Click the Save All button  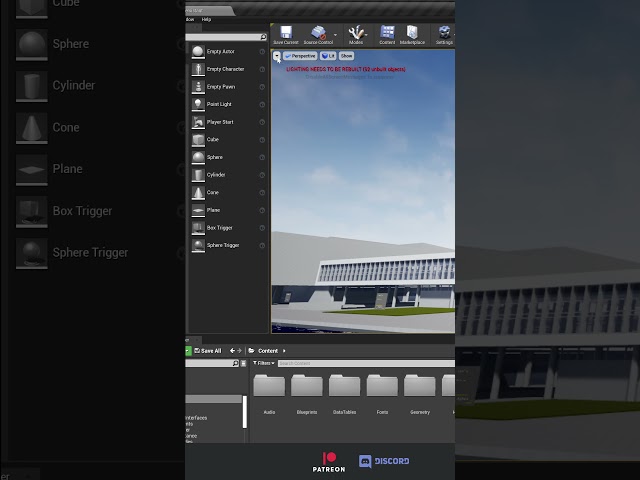point(208,351)
